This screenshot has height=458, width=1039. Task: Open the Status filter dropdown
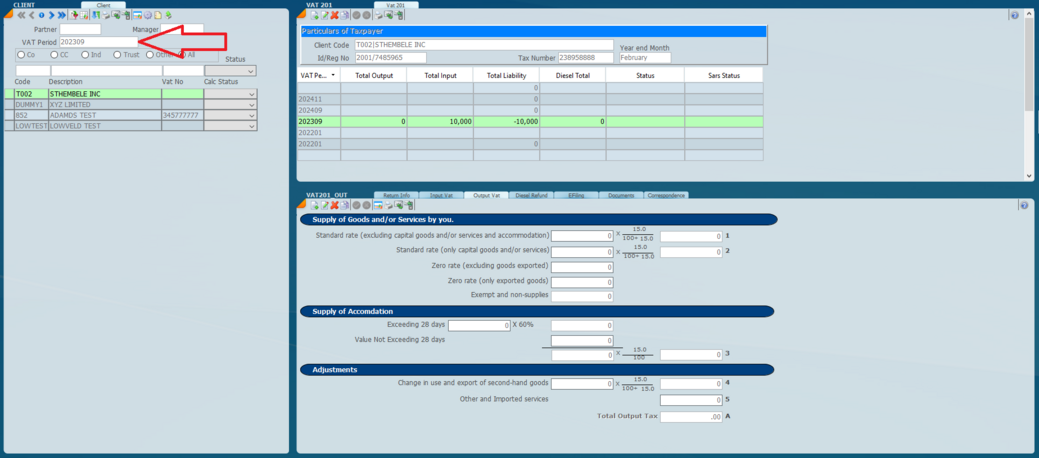(x=250, y=71)
